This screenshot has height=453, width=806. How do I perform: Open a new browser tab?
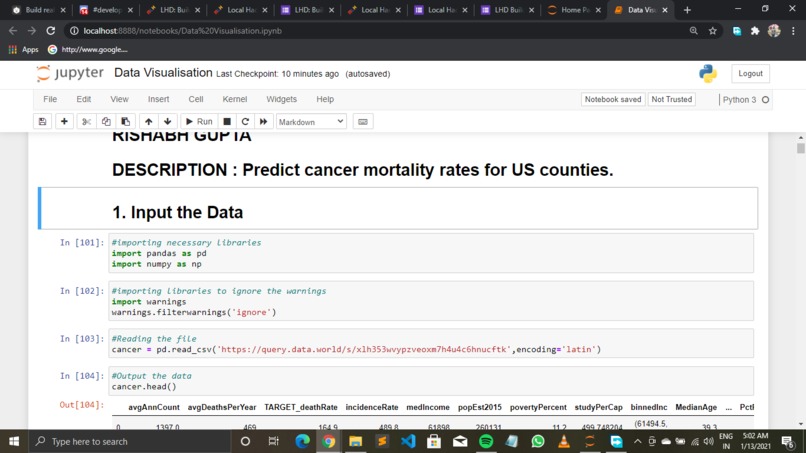[687, 10]
